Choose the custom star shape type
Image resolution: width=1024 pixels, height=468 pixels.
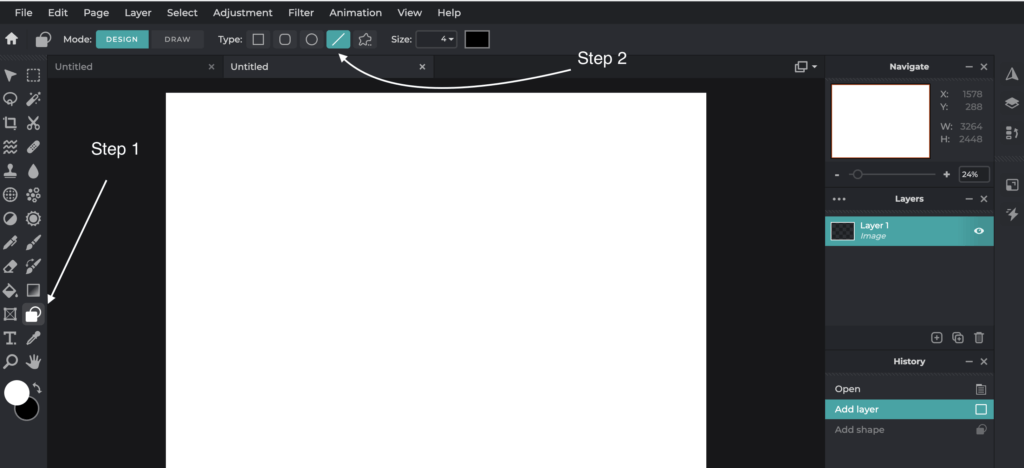point(365,39)
